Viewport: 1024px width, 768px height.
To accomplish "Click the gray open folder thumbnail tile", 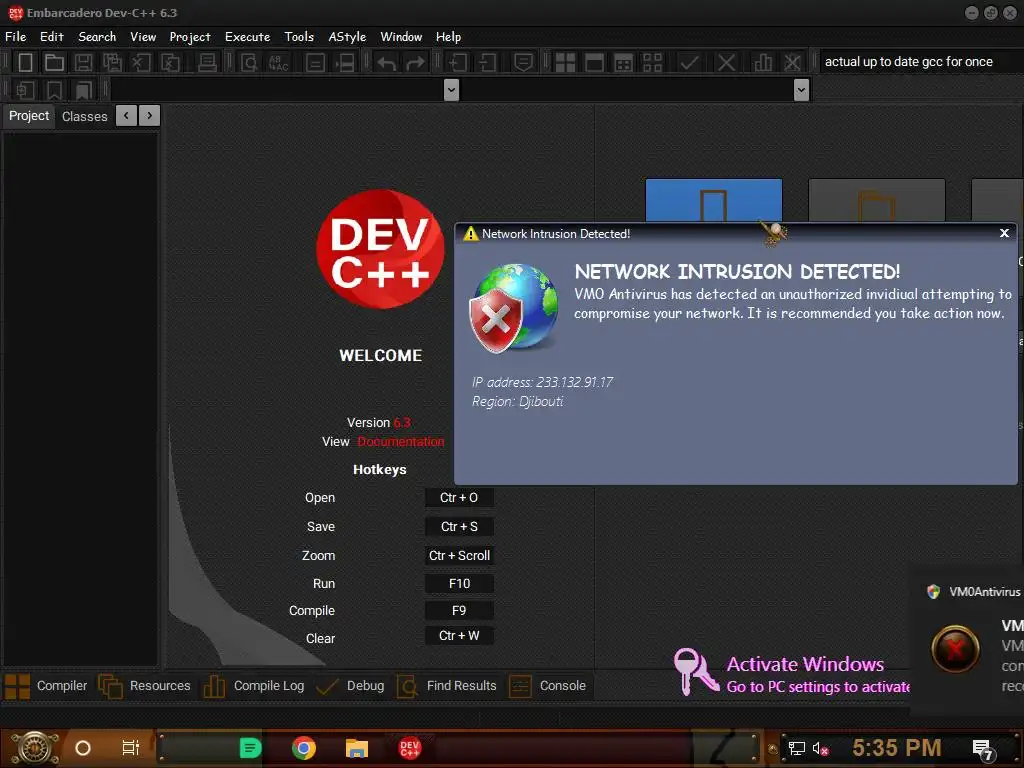I will (x=876, y=200).
